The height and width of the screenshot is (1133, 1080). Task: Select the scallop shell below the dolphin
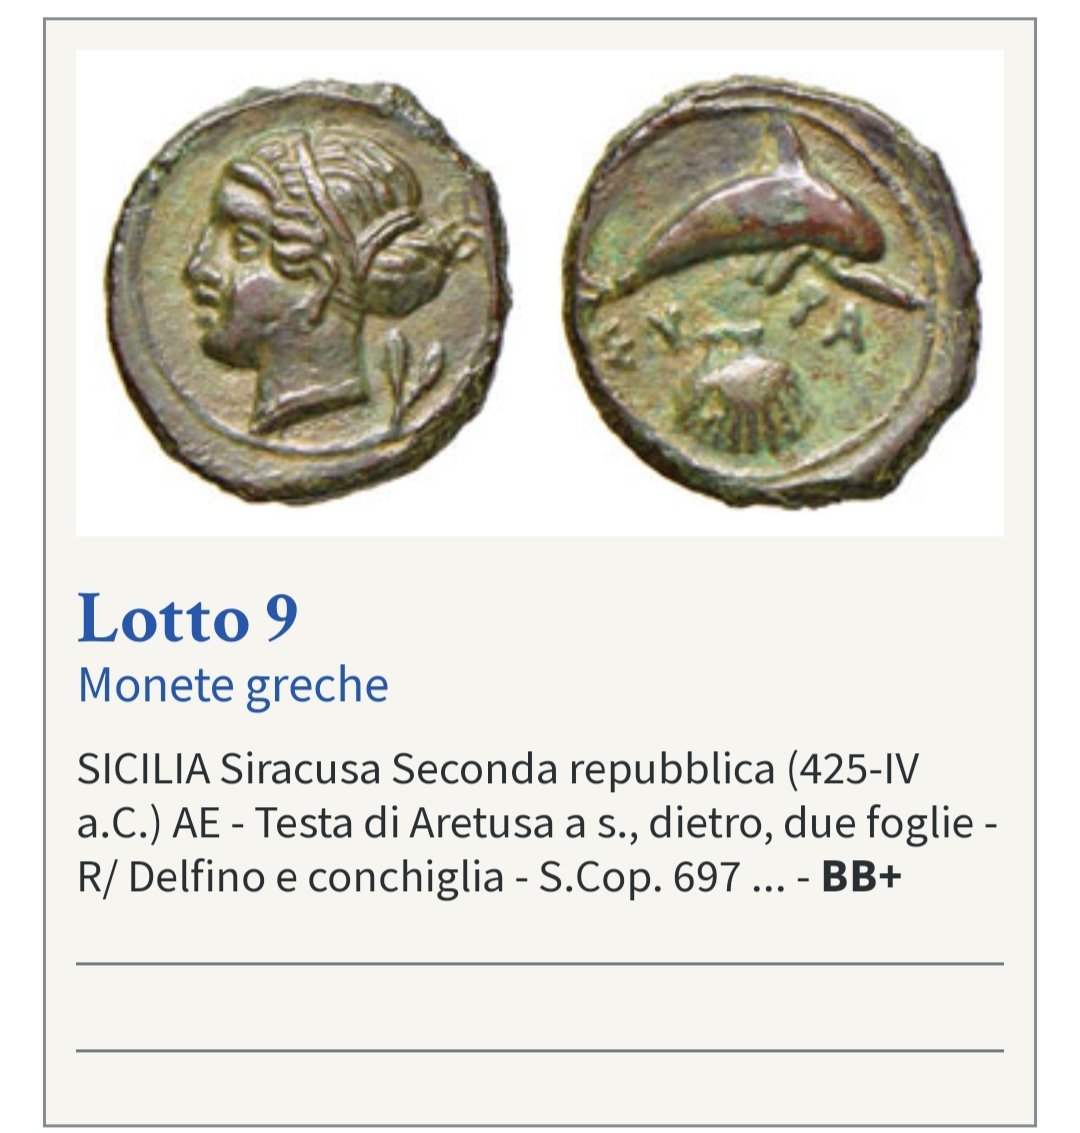pos(744,401)
